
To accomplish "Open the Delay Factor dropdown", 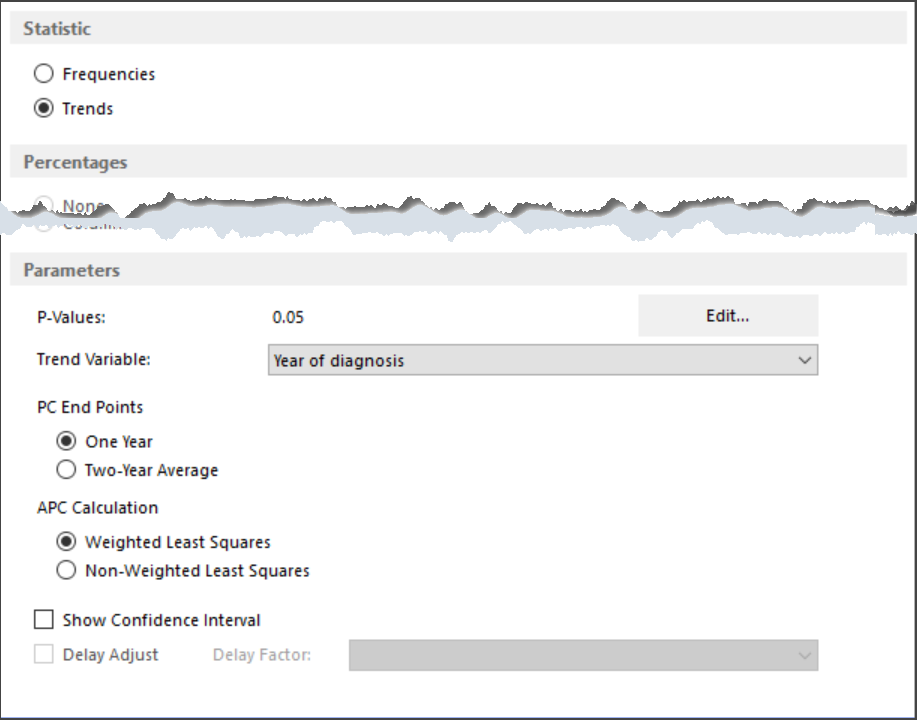I will (806, 655).
